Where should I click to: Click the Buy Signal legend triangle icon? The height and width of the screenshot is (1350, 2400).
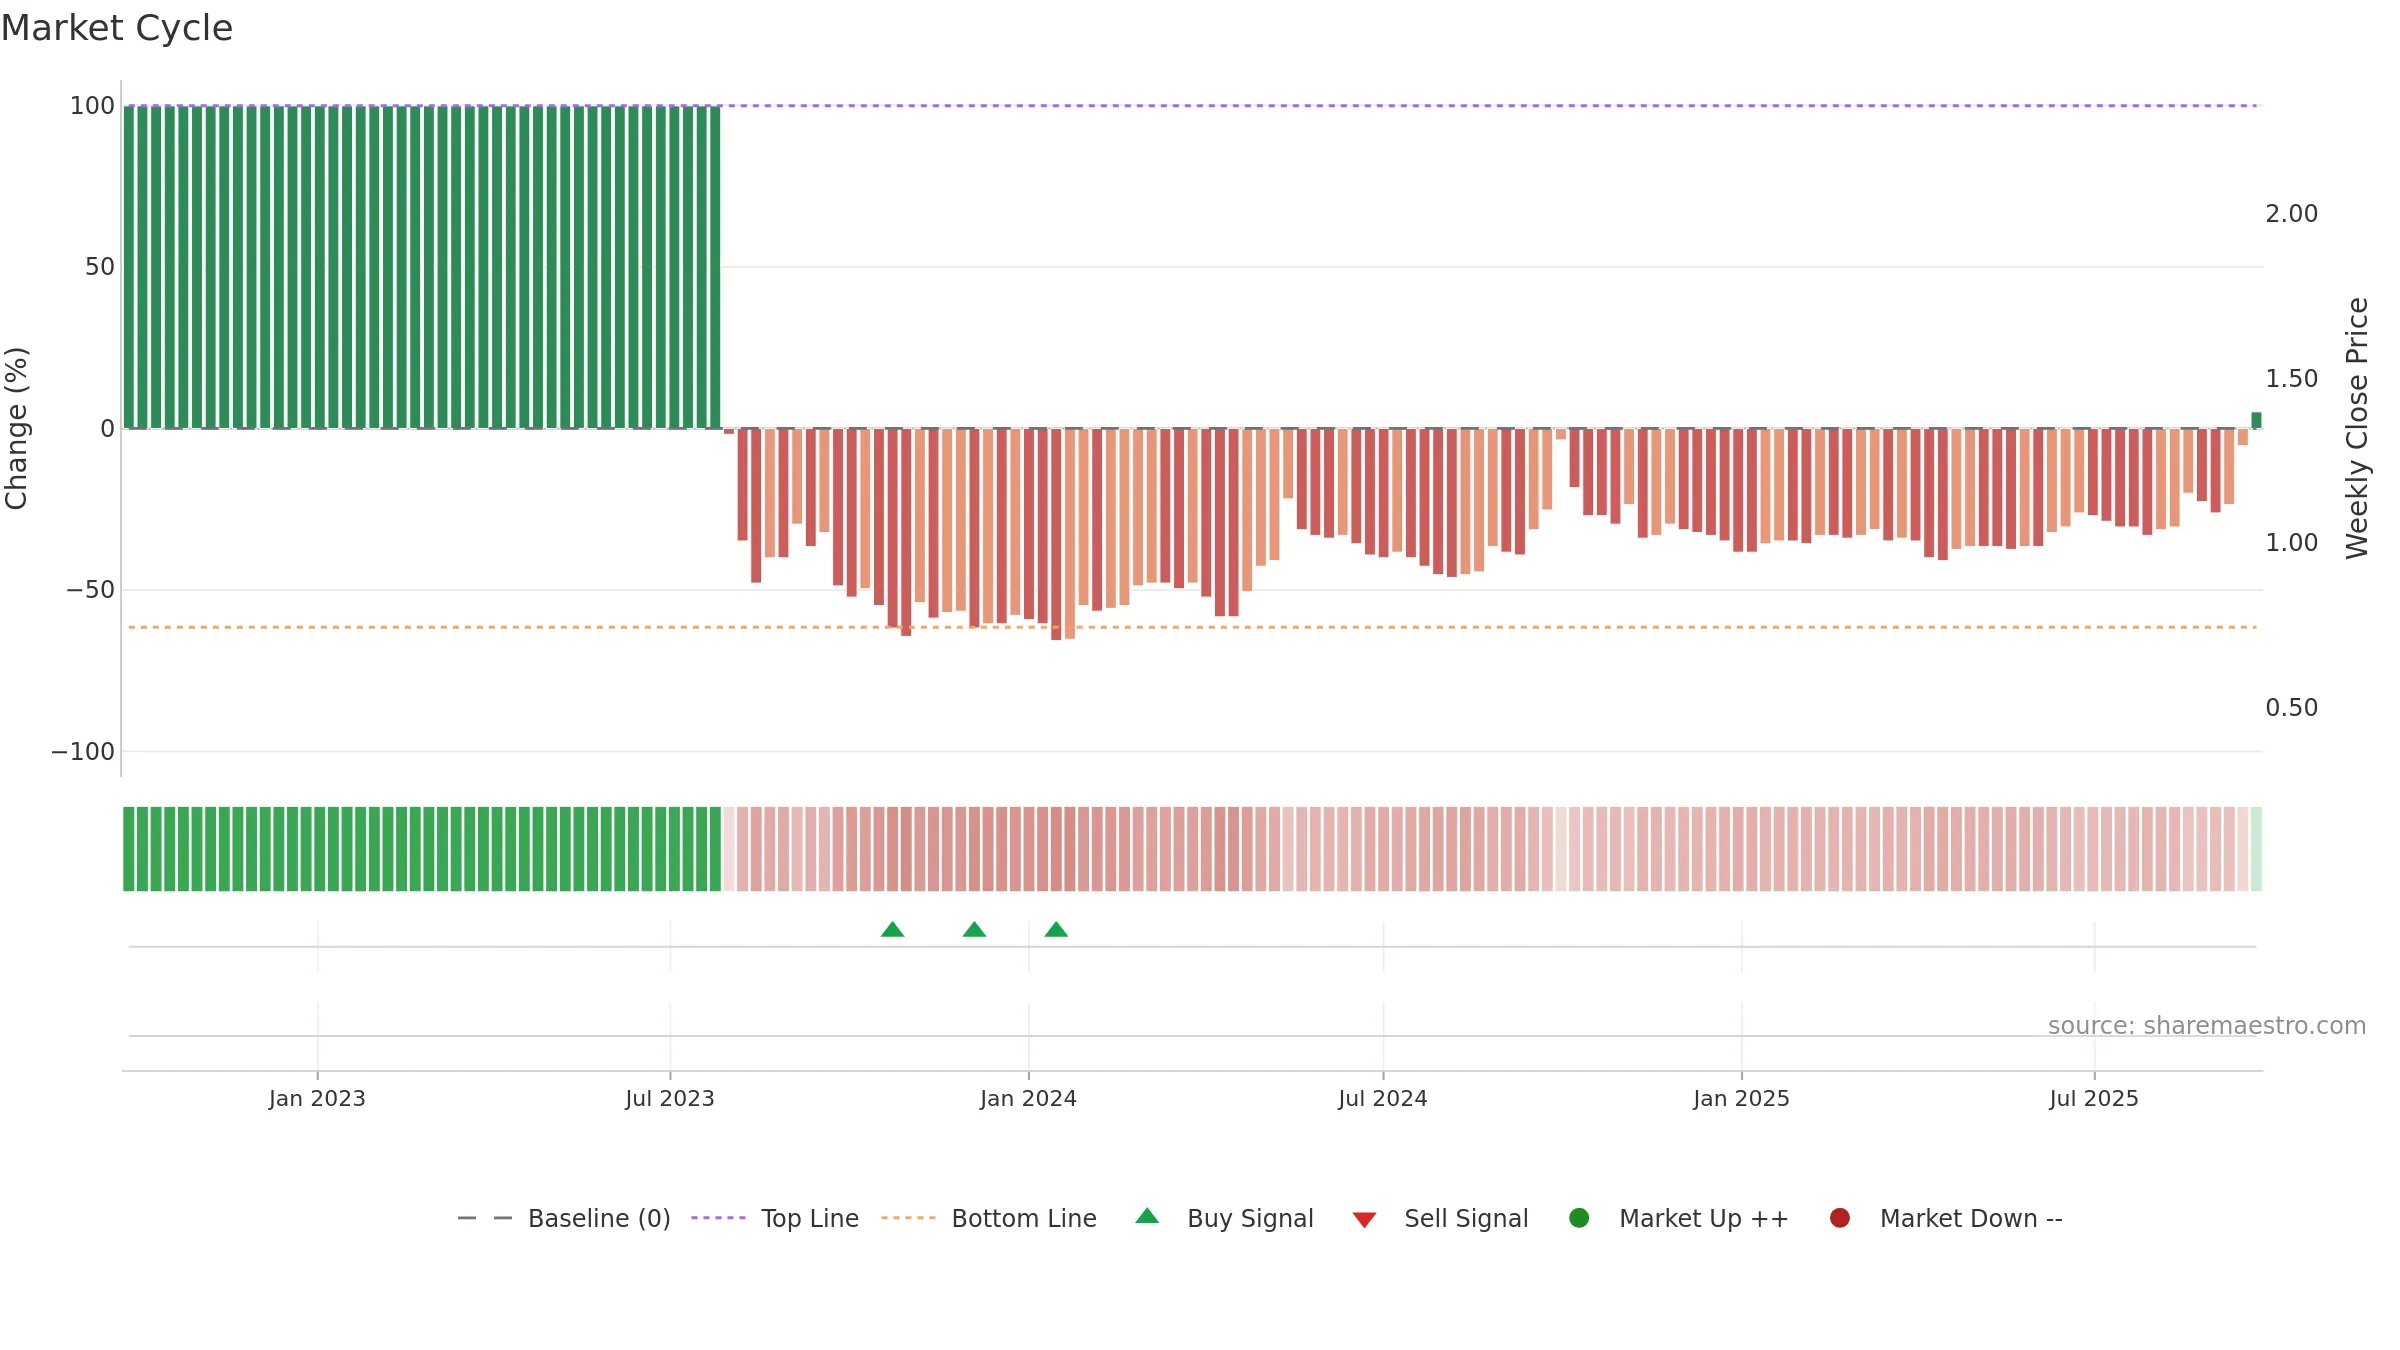tap(1147, 1216)
